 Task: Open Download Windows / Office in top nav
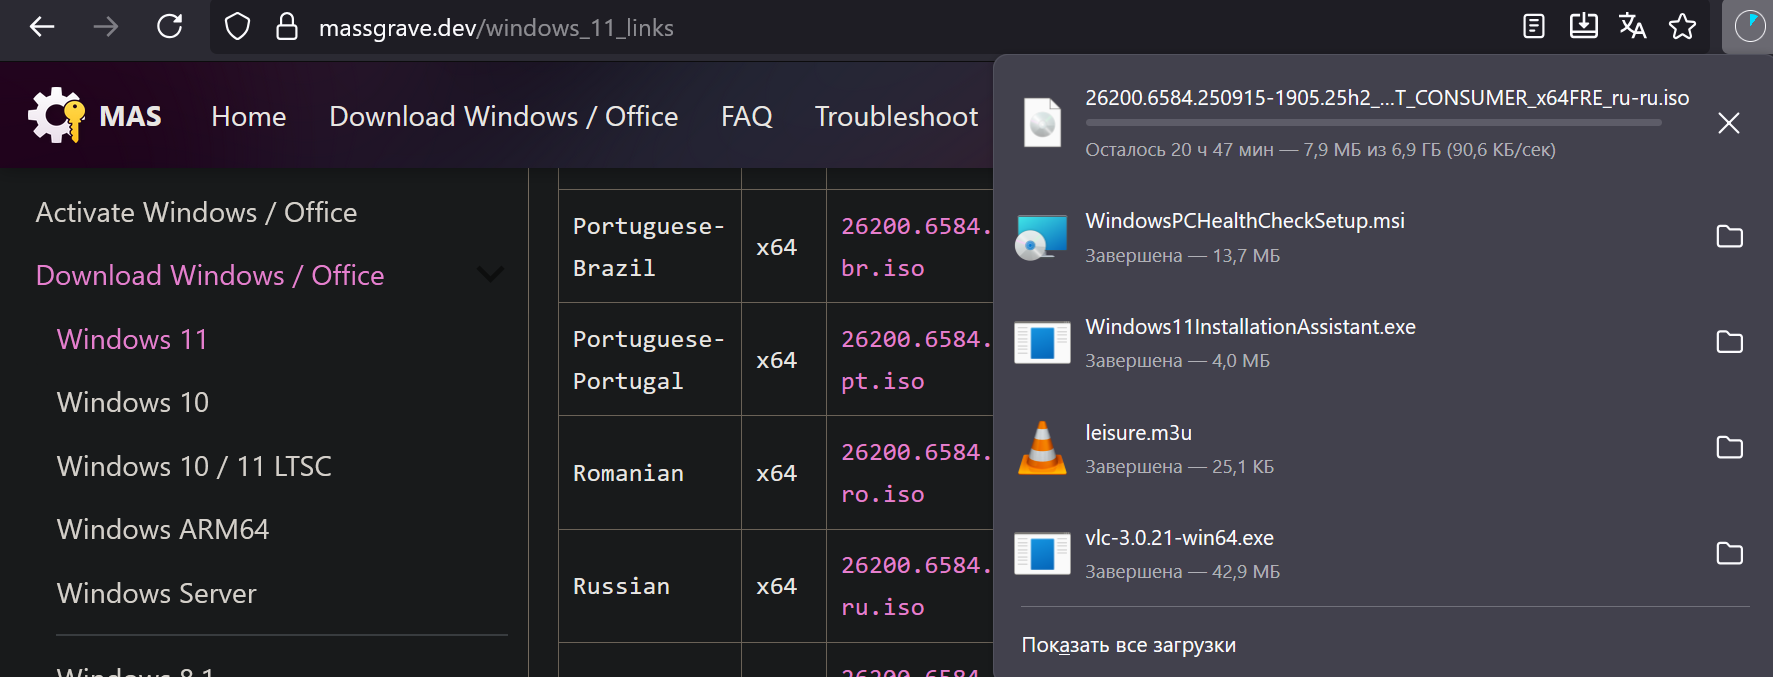coord(504,117)
